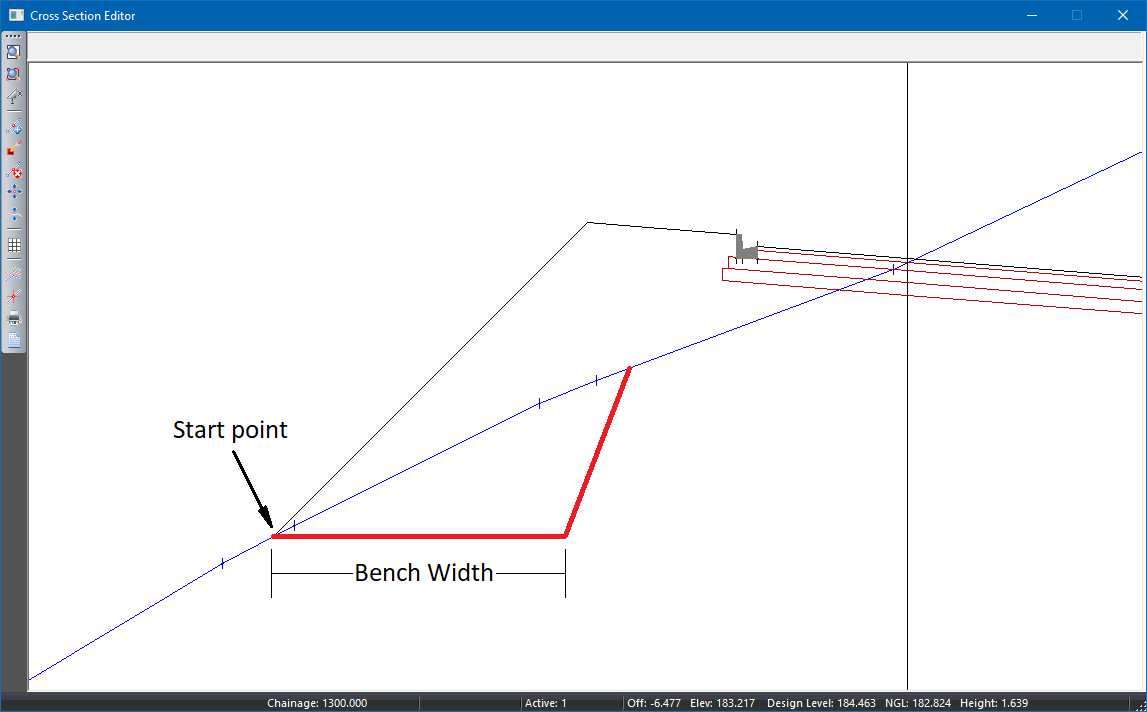The height and width of the screenshot is (712, 1147).
Task: Click the vertical adjust point tool
Action: [14, 214]
